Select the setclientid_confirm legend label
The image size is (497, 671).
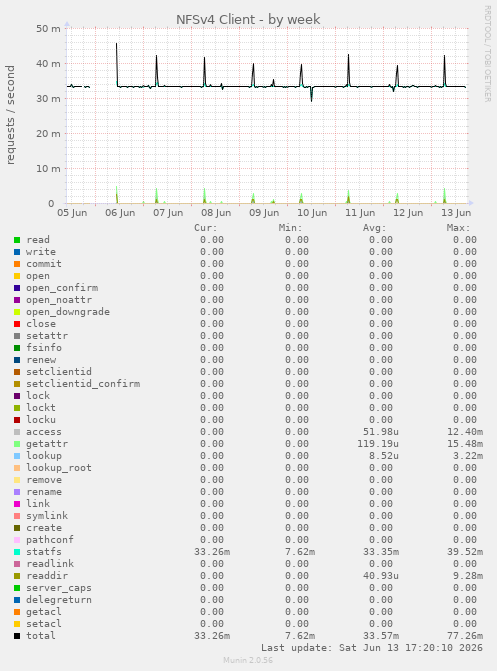pyautogui.click(x=83, y=384)
